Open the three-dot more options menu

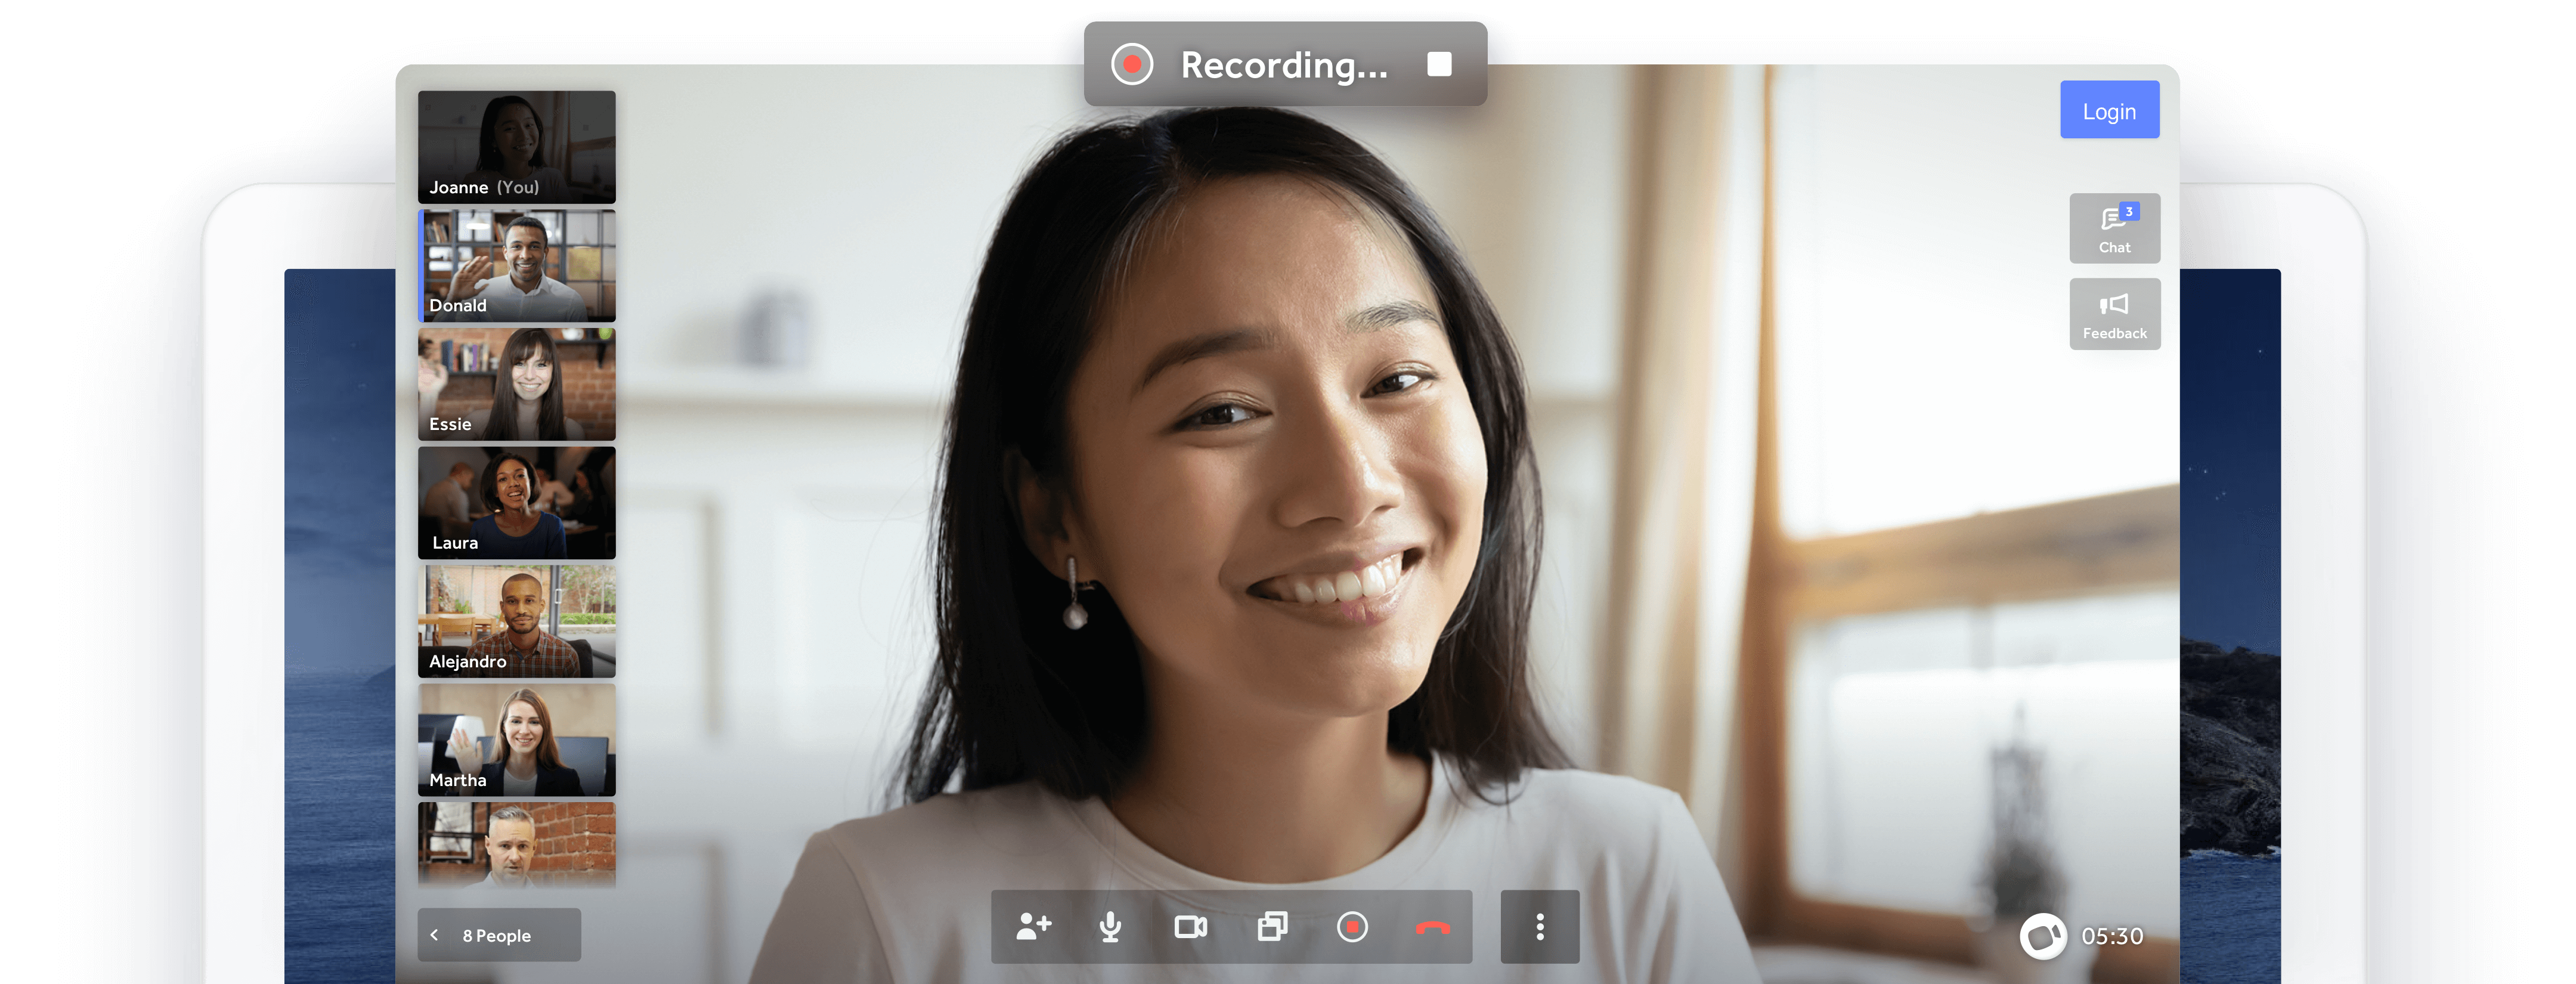pos(1539,927)
